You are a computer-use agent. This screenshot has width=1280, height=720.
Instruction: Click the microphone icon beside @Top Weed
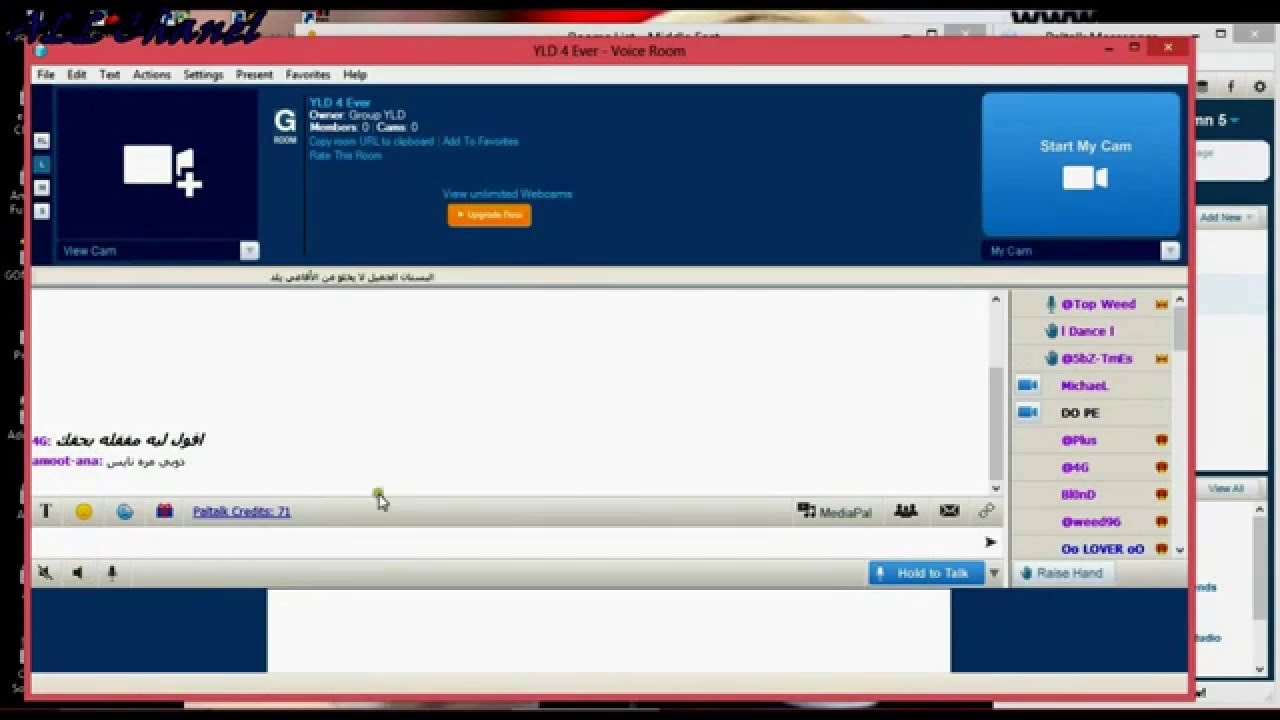(1051, 304)
